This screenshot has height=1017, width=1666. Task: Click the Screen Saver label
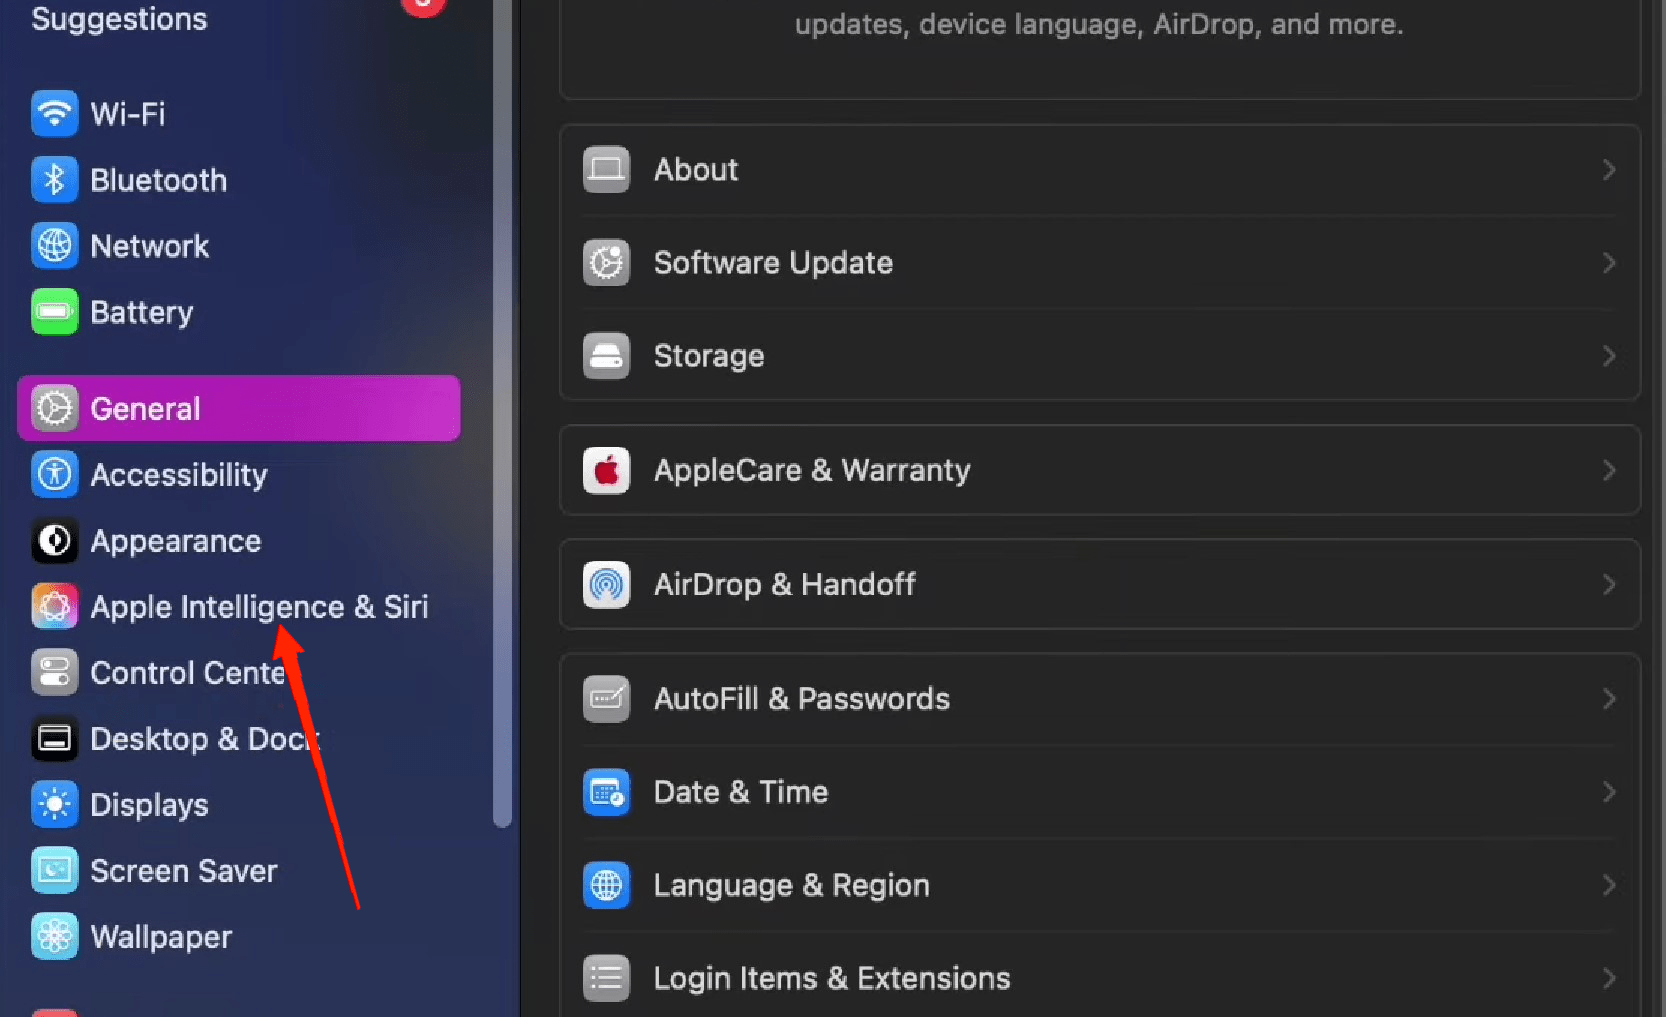tap(184, 871)
